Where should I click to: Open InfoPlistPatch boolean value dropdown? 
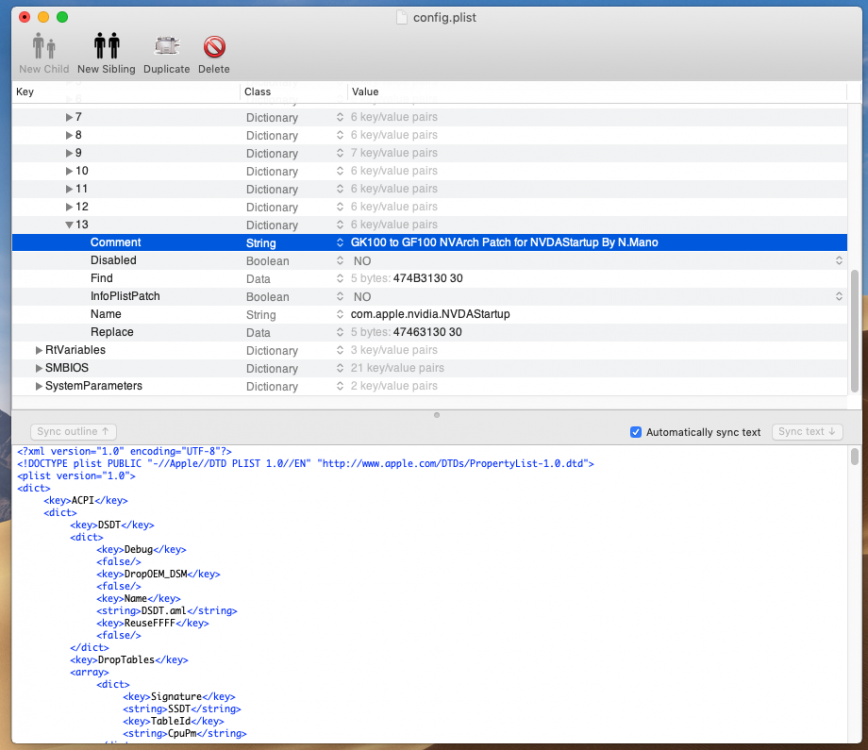(x=839, y=296)
